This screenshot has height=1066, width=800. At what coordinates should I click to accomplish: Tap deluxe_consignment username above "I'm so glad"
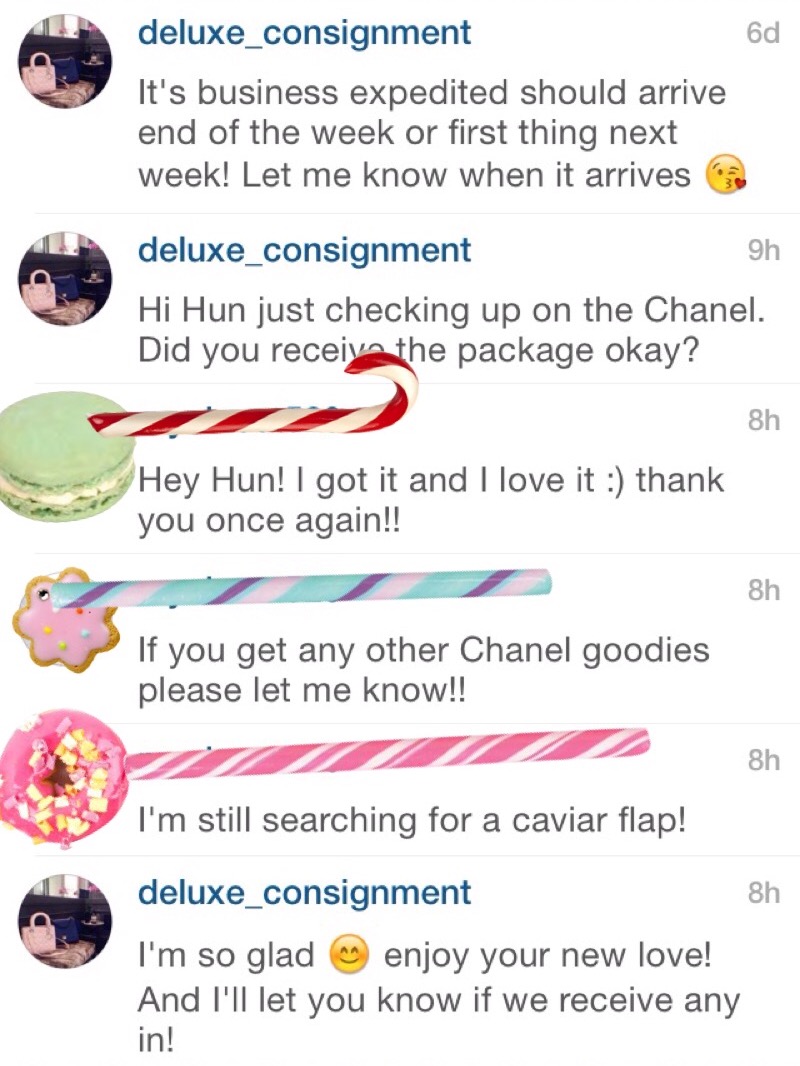pos(304,893)
